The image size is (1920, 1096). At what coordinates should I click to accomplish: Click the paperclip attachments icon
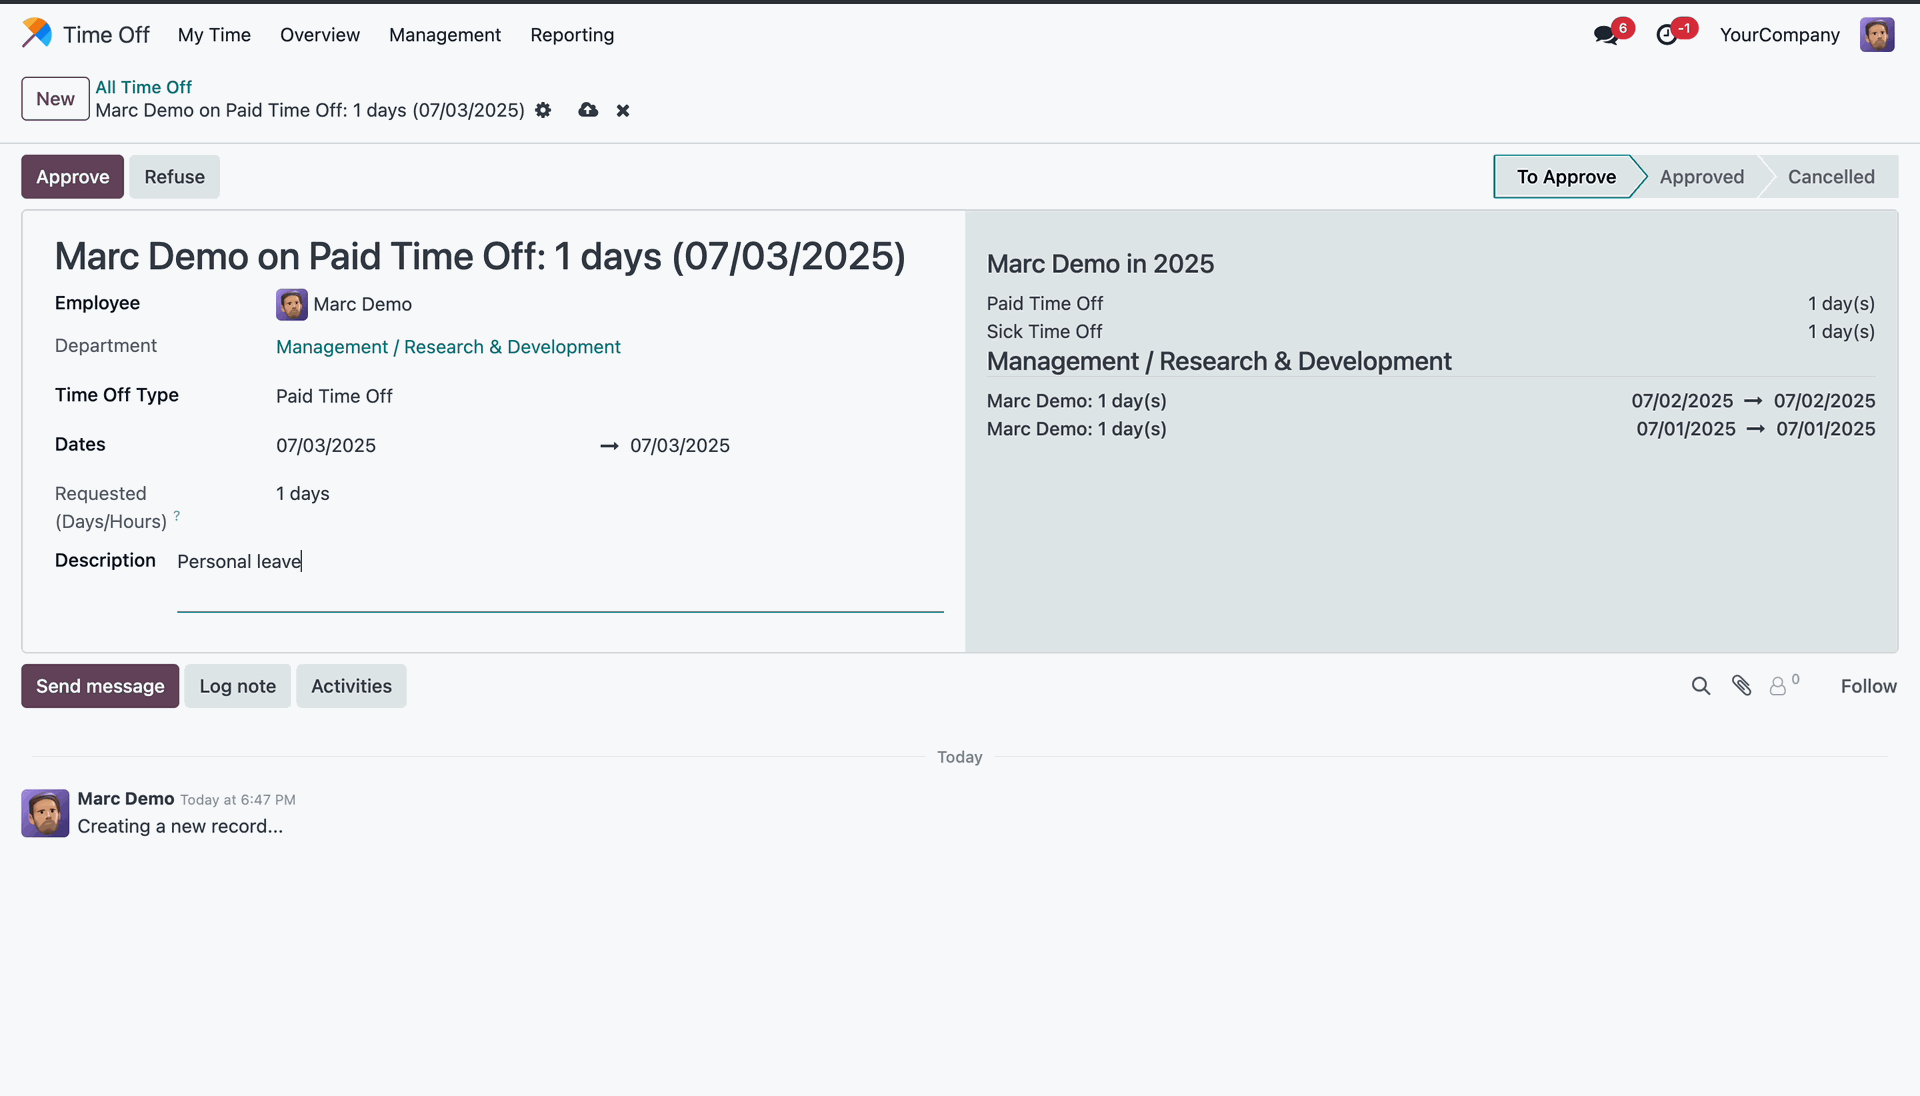(1741, 686)
